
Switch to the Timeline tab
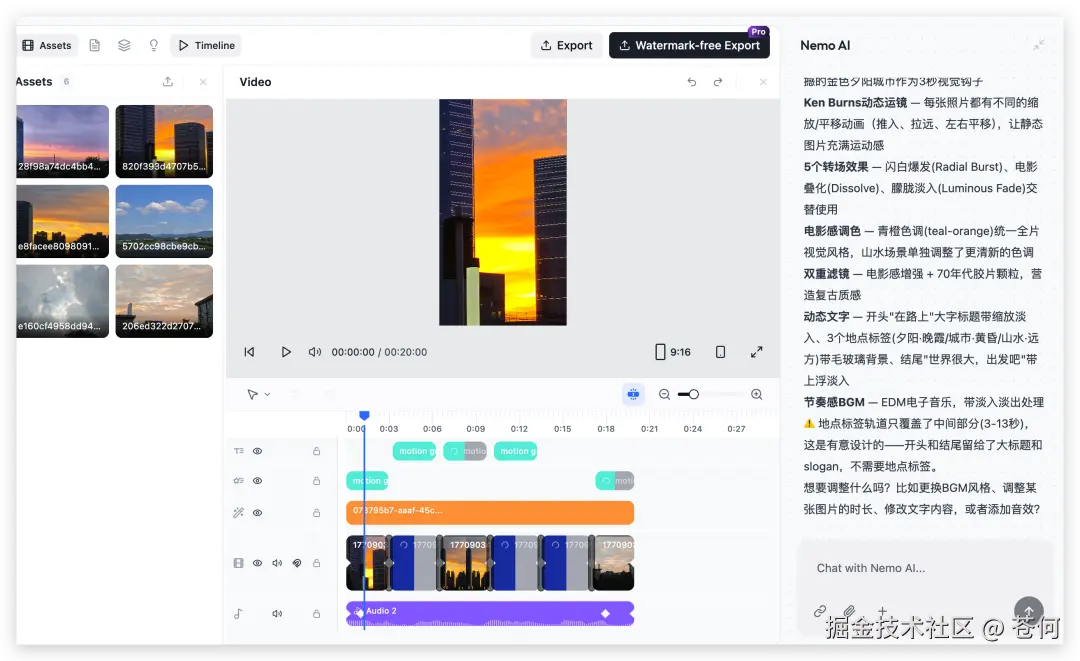coord(205,45)
